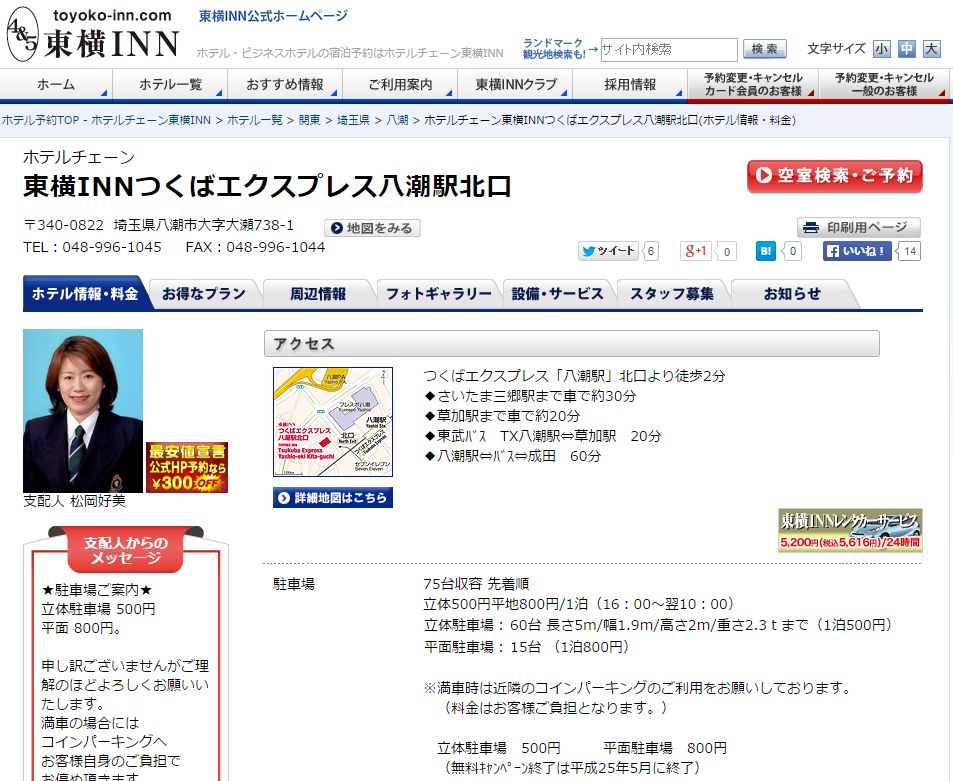Click the 駐車場 row label
The height and width of the screenshot is (781, 953).
[294, 584]
